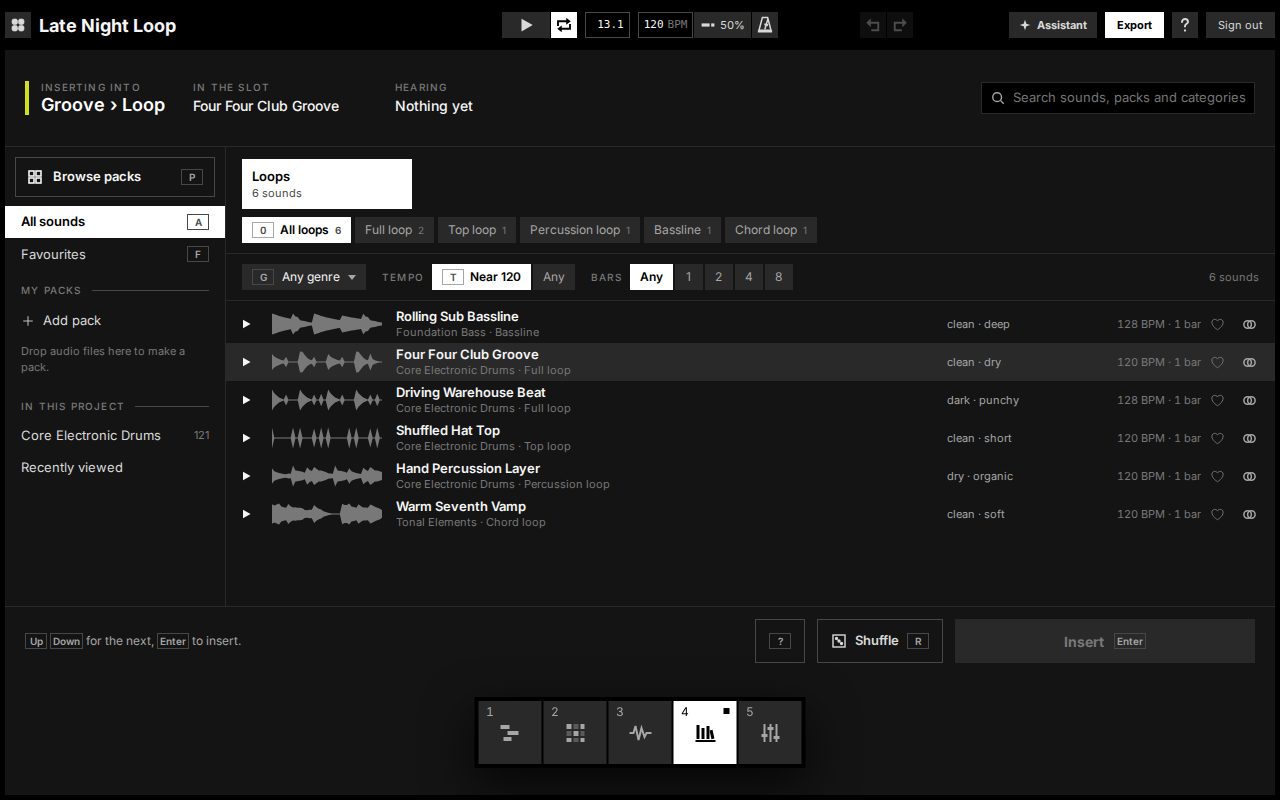Set bars filter to 2

(x=718, y=277)
